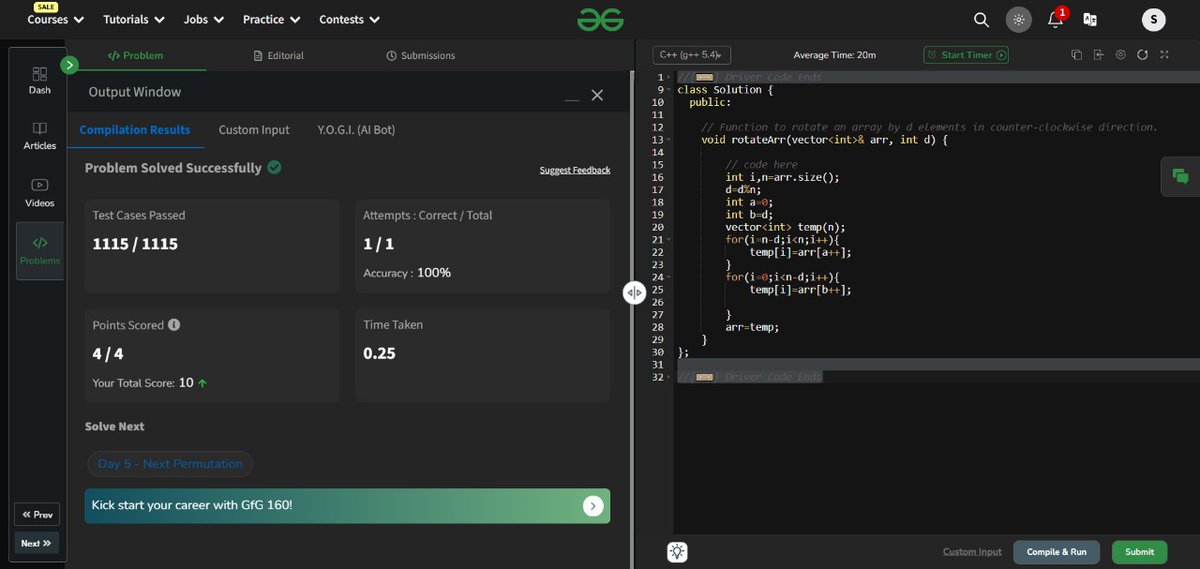Minimize the Output Window
Image resolution: width=1200 pixels, height=569 pixels.
point(571,98)
